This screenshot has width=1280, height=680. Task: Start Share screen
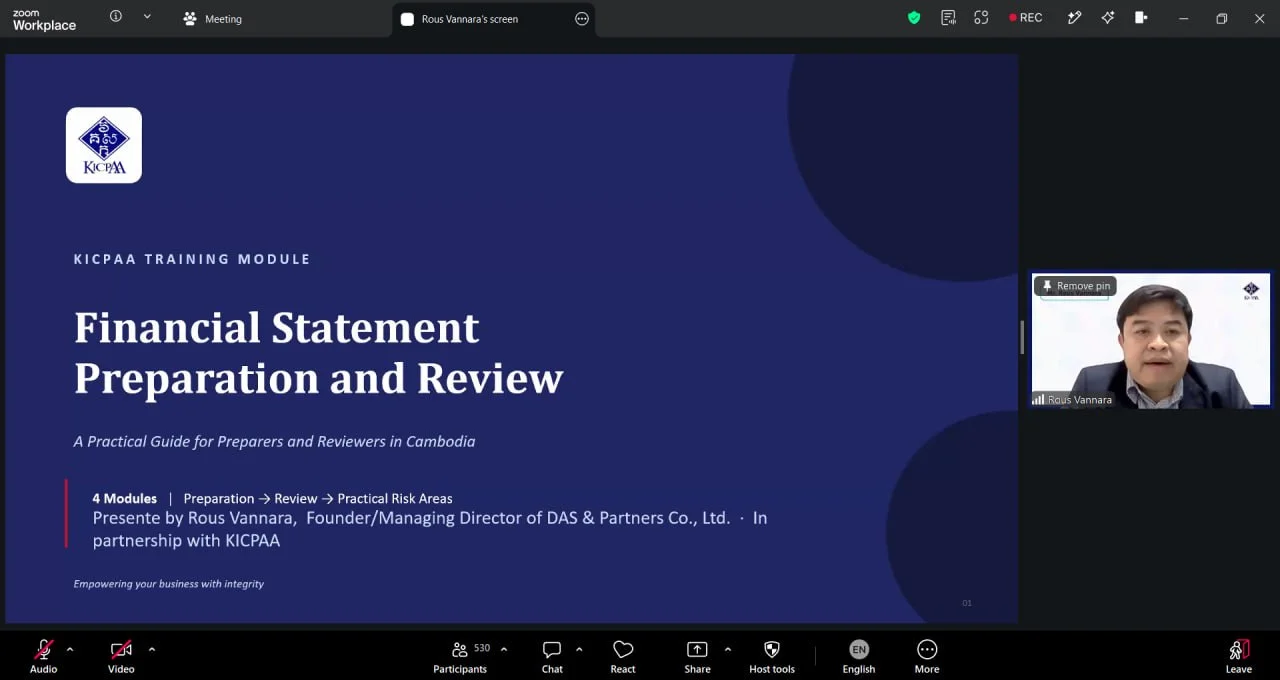pos(697,656)
